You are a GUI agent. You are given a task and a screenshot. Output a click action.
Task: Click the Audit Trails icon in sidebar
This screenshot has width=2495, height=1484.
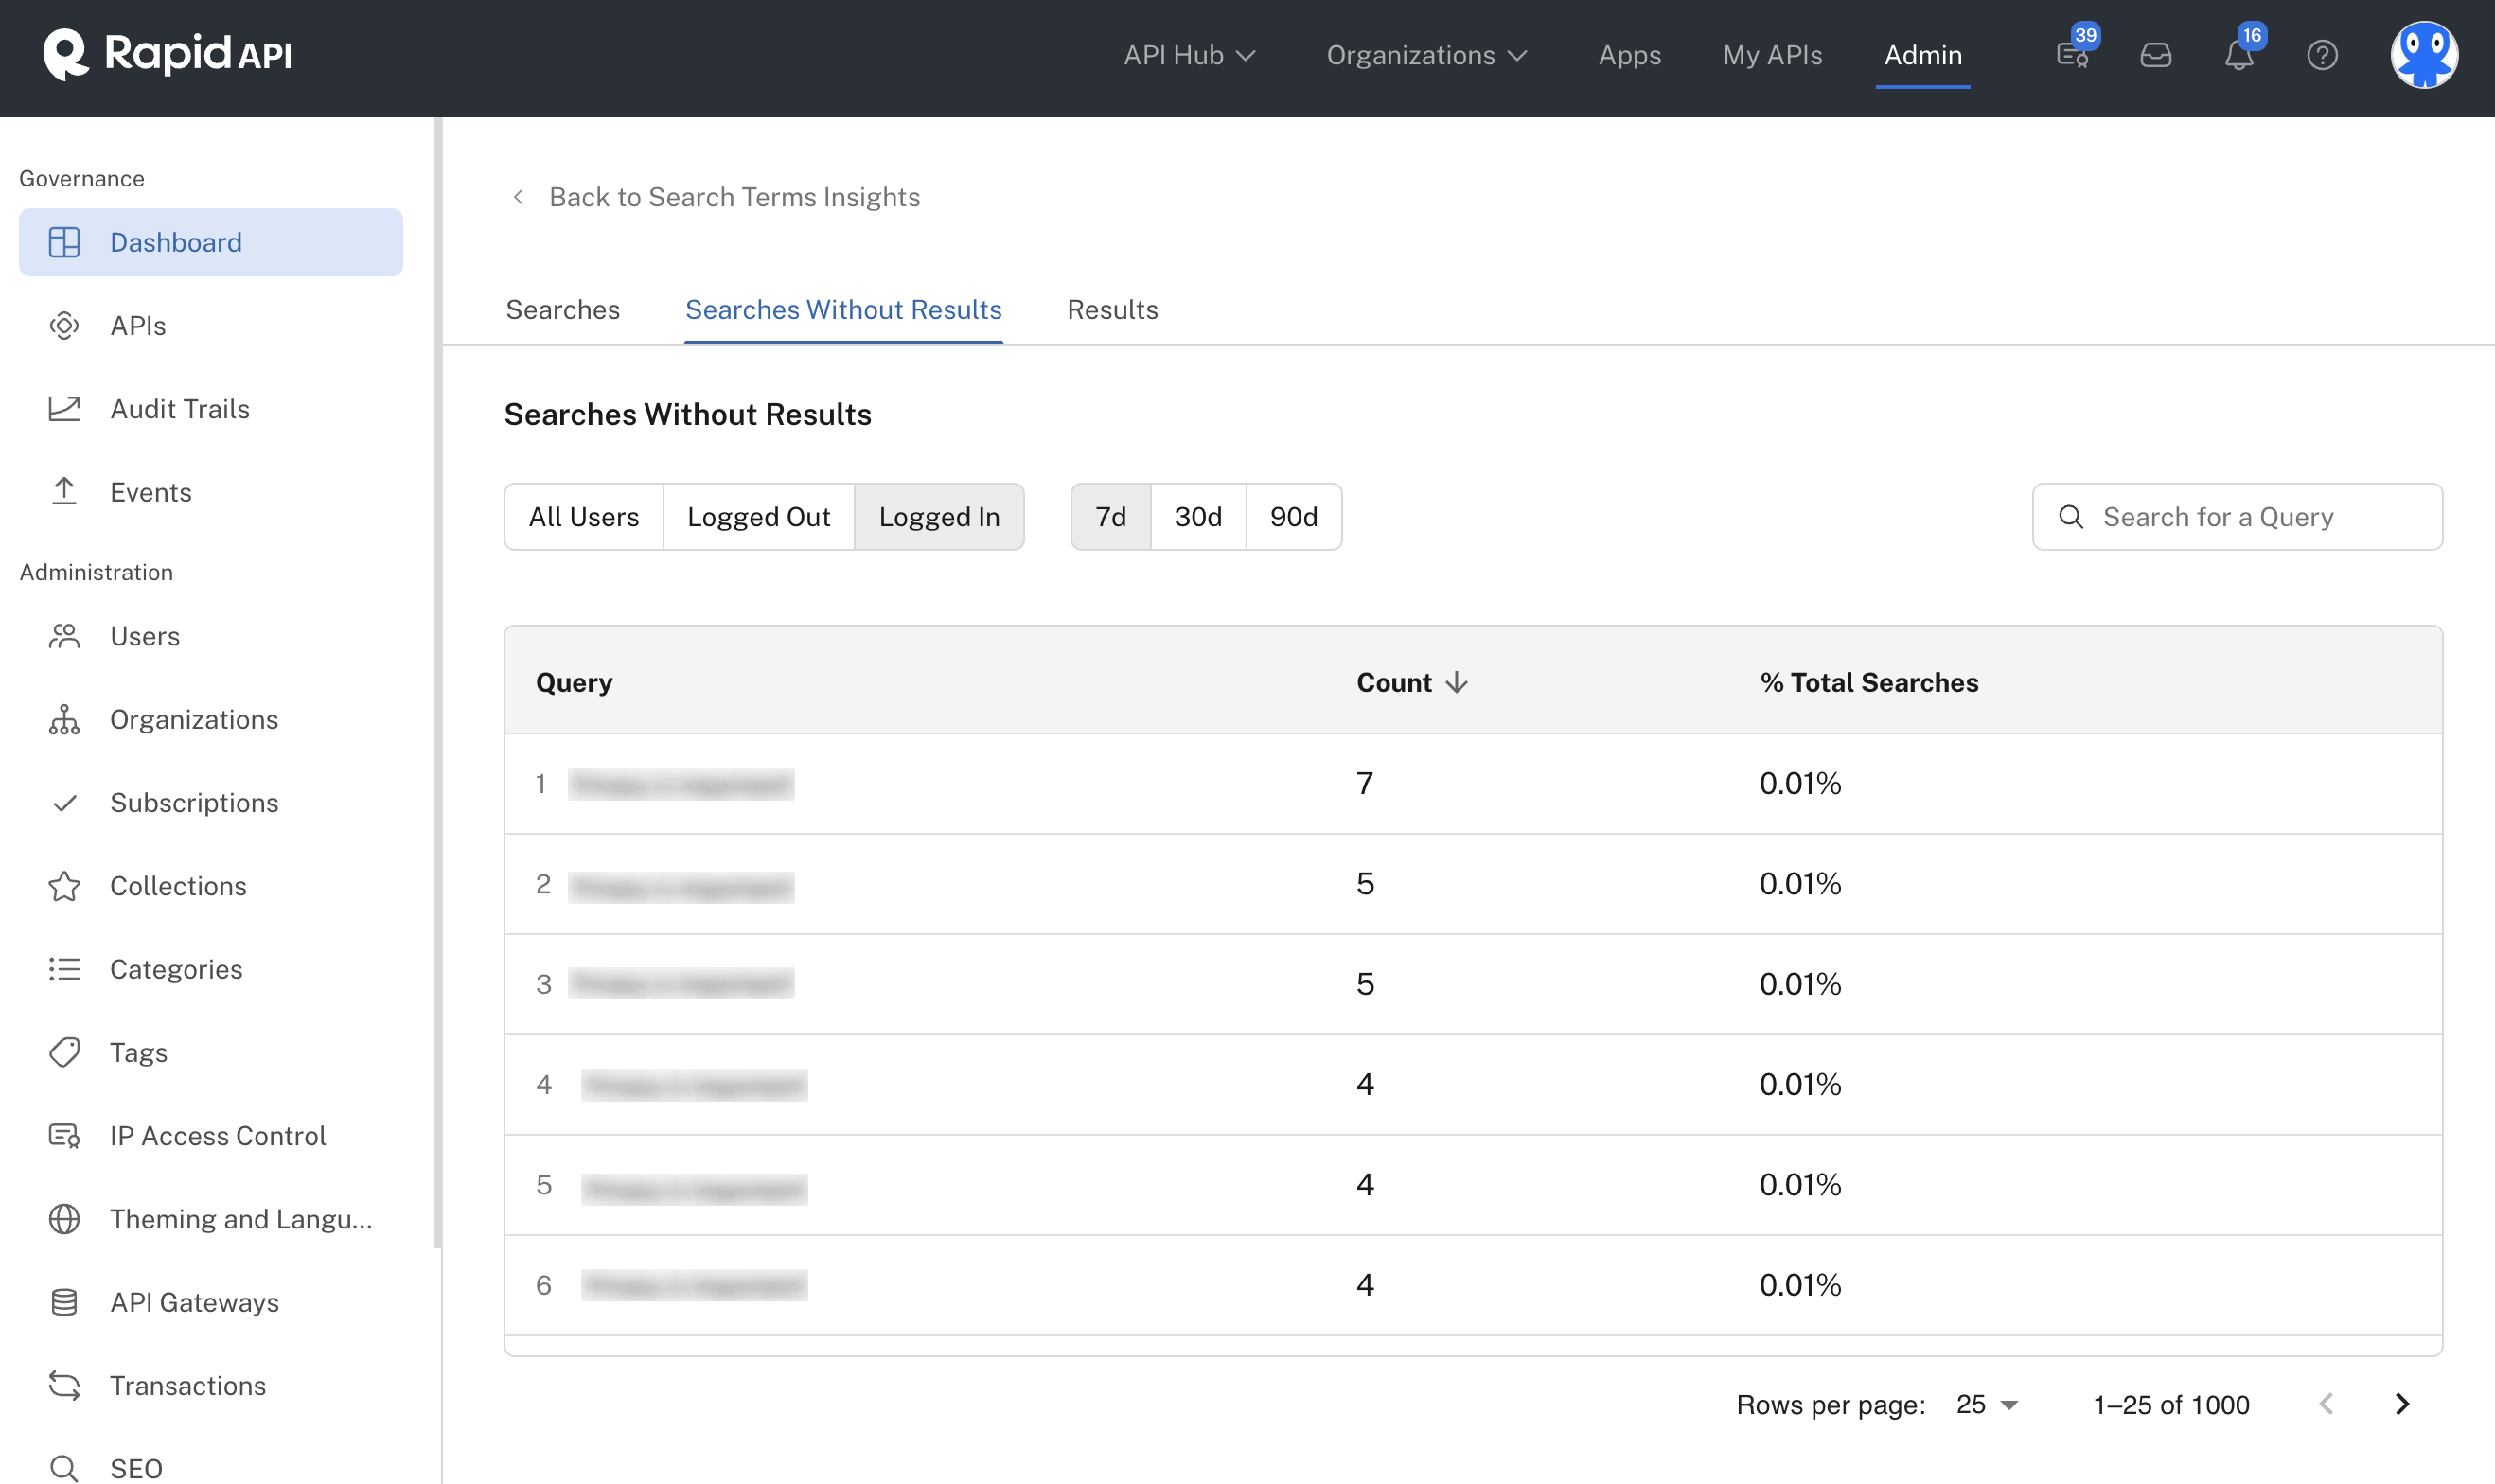[x=63, y=408]
